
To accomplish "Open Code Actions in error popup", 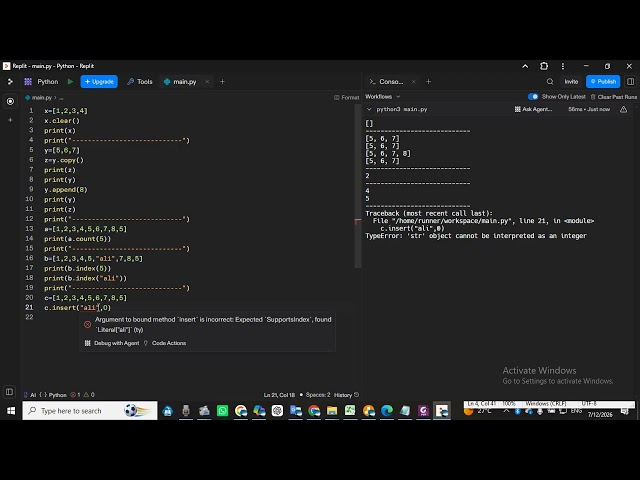I will (x=165, y=343).
